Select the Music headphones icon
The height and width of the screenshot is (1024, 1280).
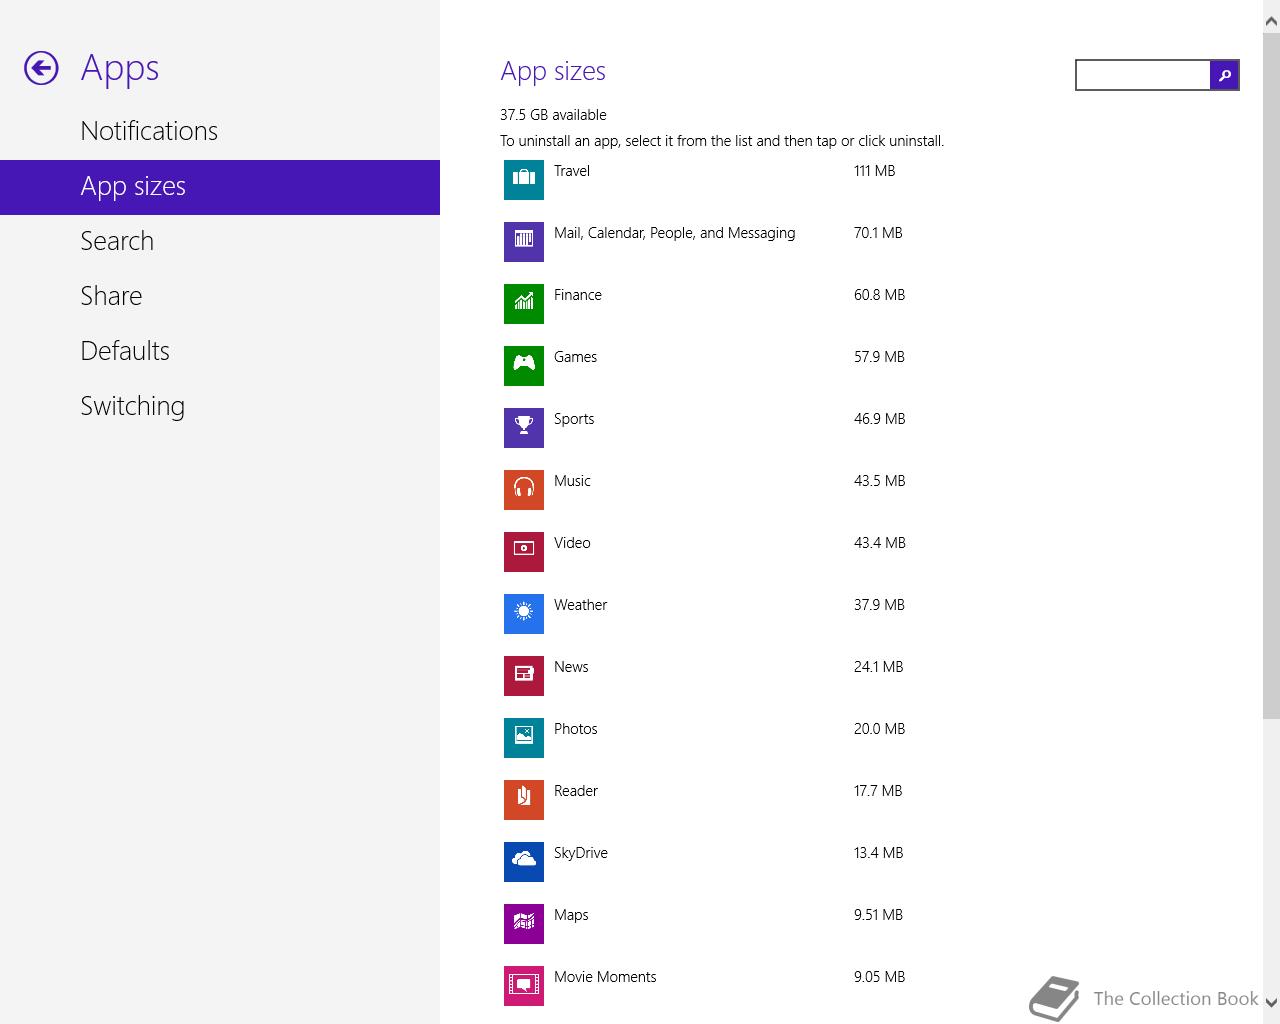pyautogui.click(x=524, y=490)
